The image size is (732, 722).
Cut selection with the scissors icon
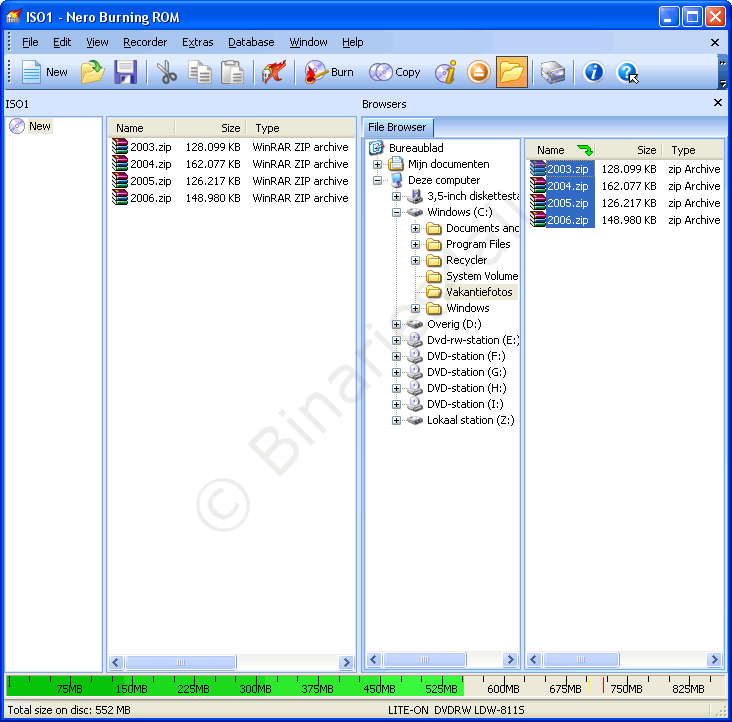coord(166,72)
